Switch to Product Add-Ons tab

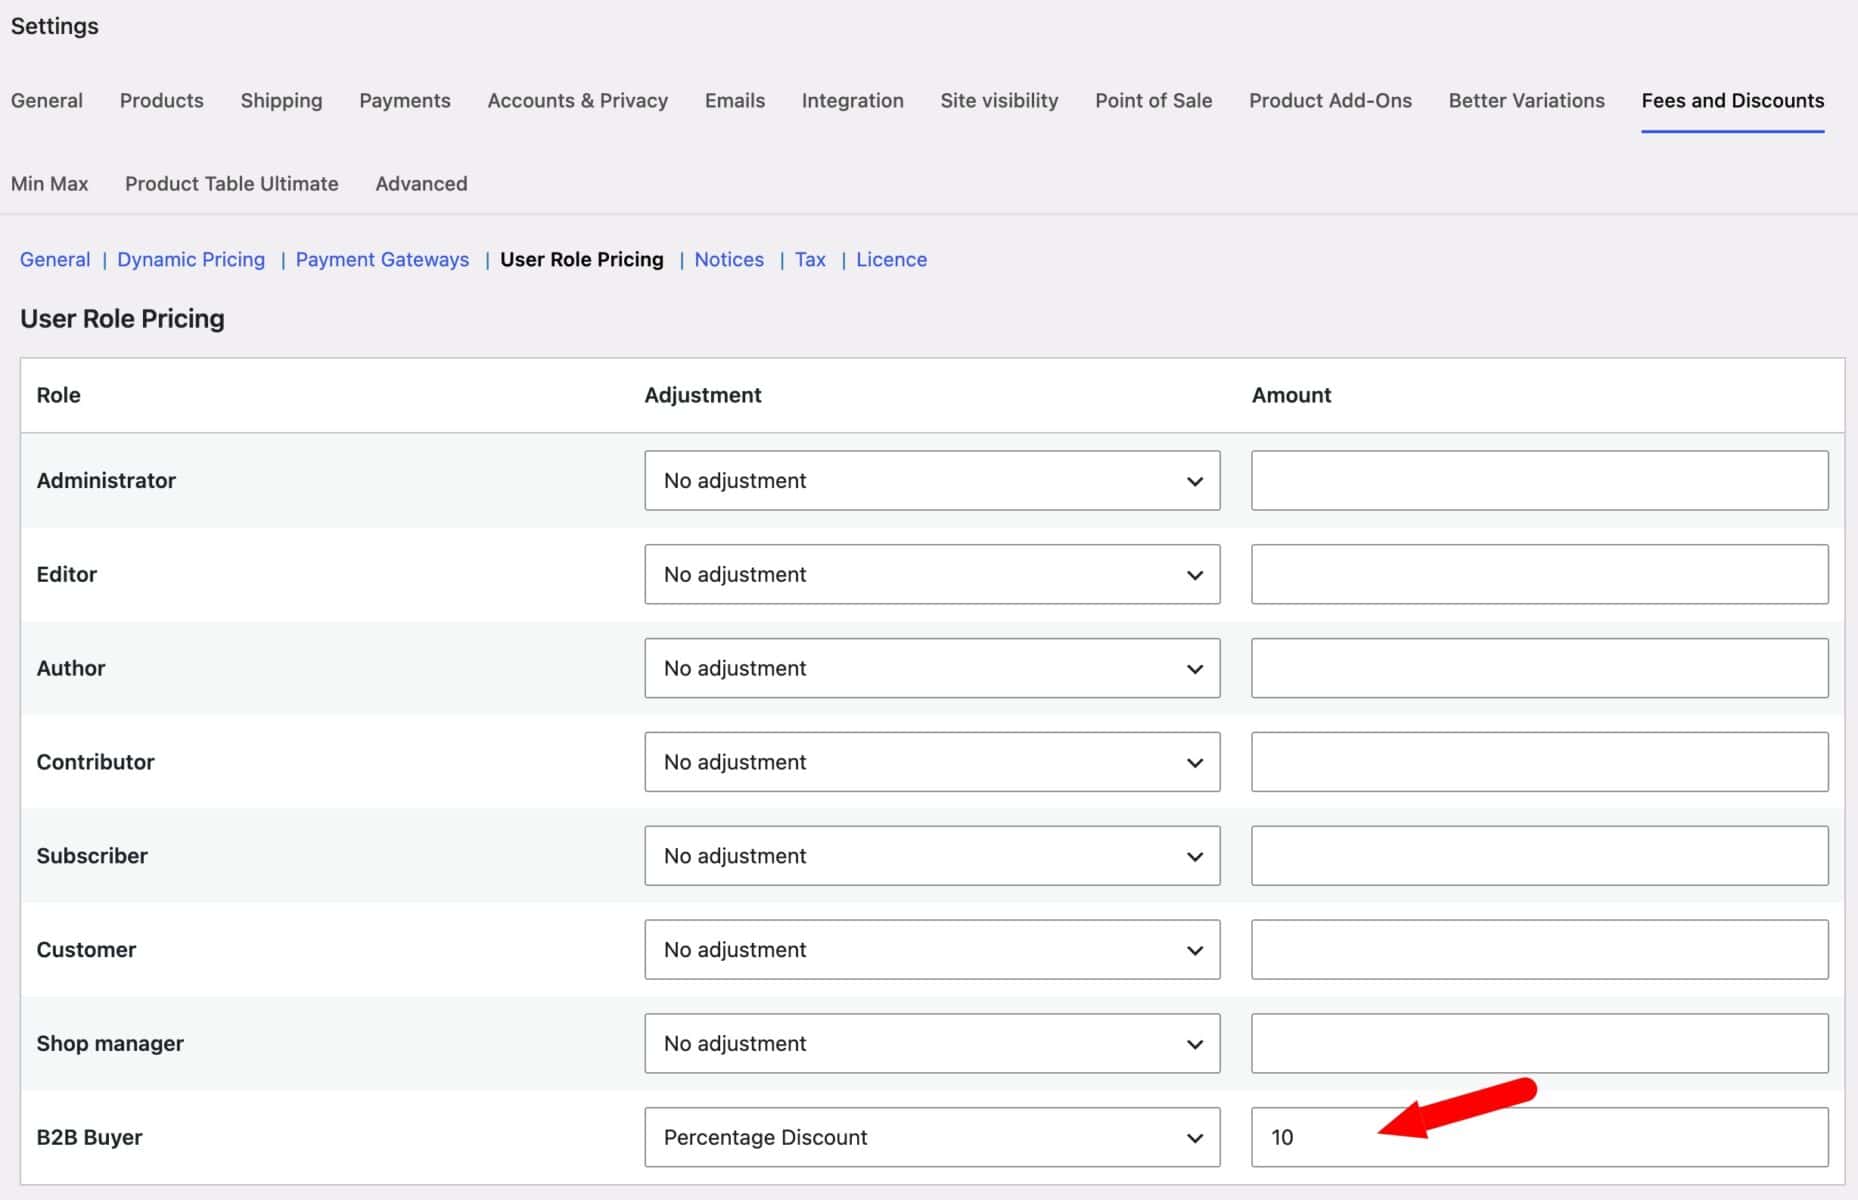pyautogui.click(x=1330, y=101)
